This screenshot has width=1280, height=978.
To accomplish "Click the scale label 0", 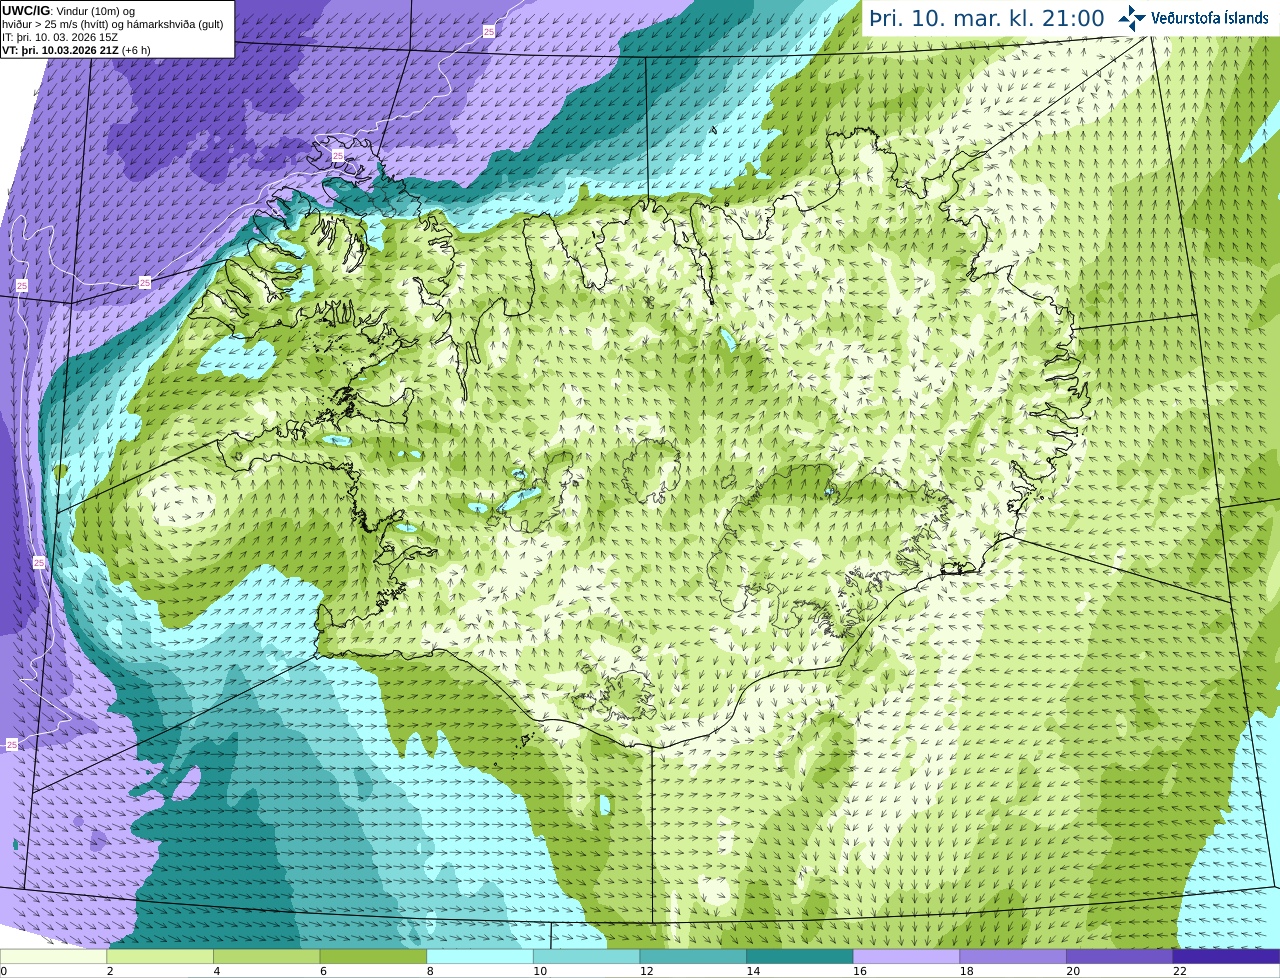I will tap(4, 971).
